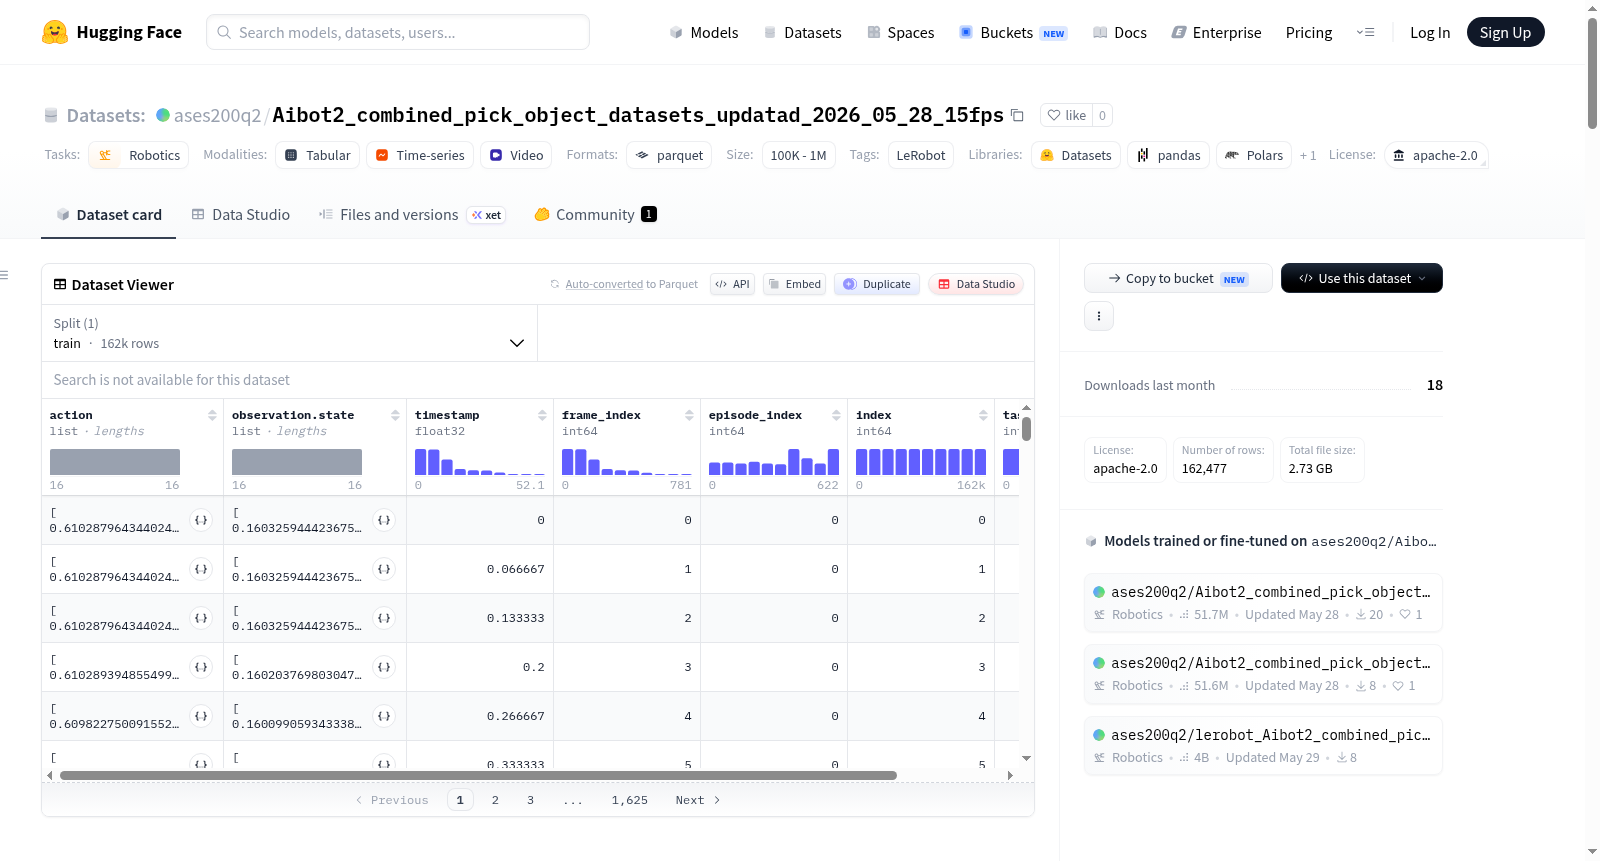Click the search models and datasets field

click(398, 32)
